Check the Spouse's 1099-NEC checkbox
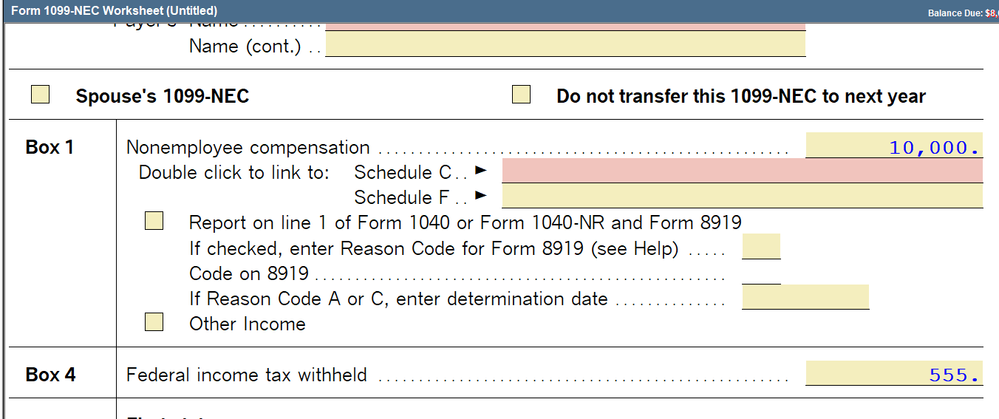Image resolution: width=999 pixels, height=419 pixels. [40, 96]
